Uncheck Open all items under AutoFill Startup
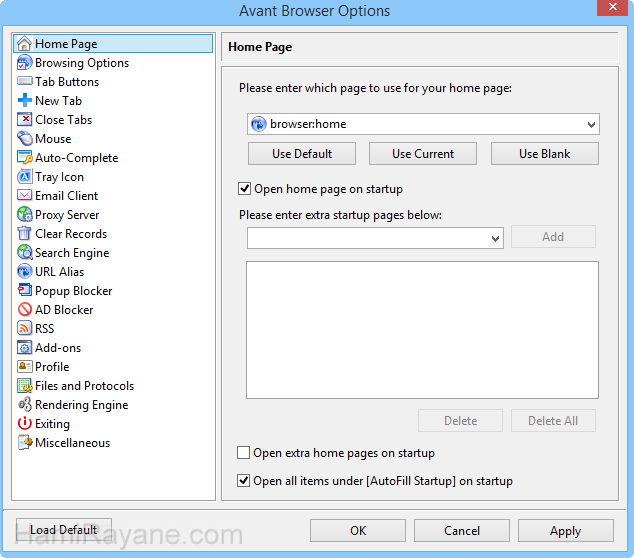The image size is (634, 558). [x=245, y=481]
